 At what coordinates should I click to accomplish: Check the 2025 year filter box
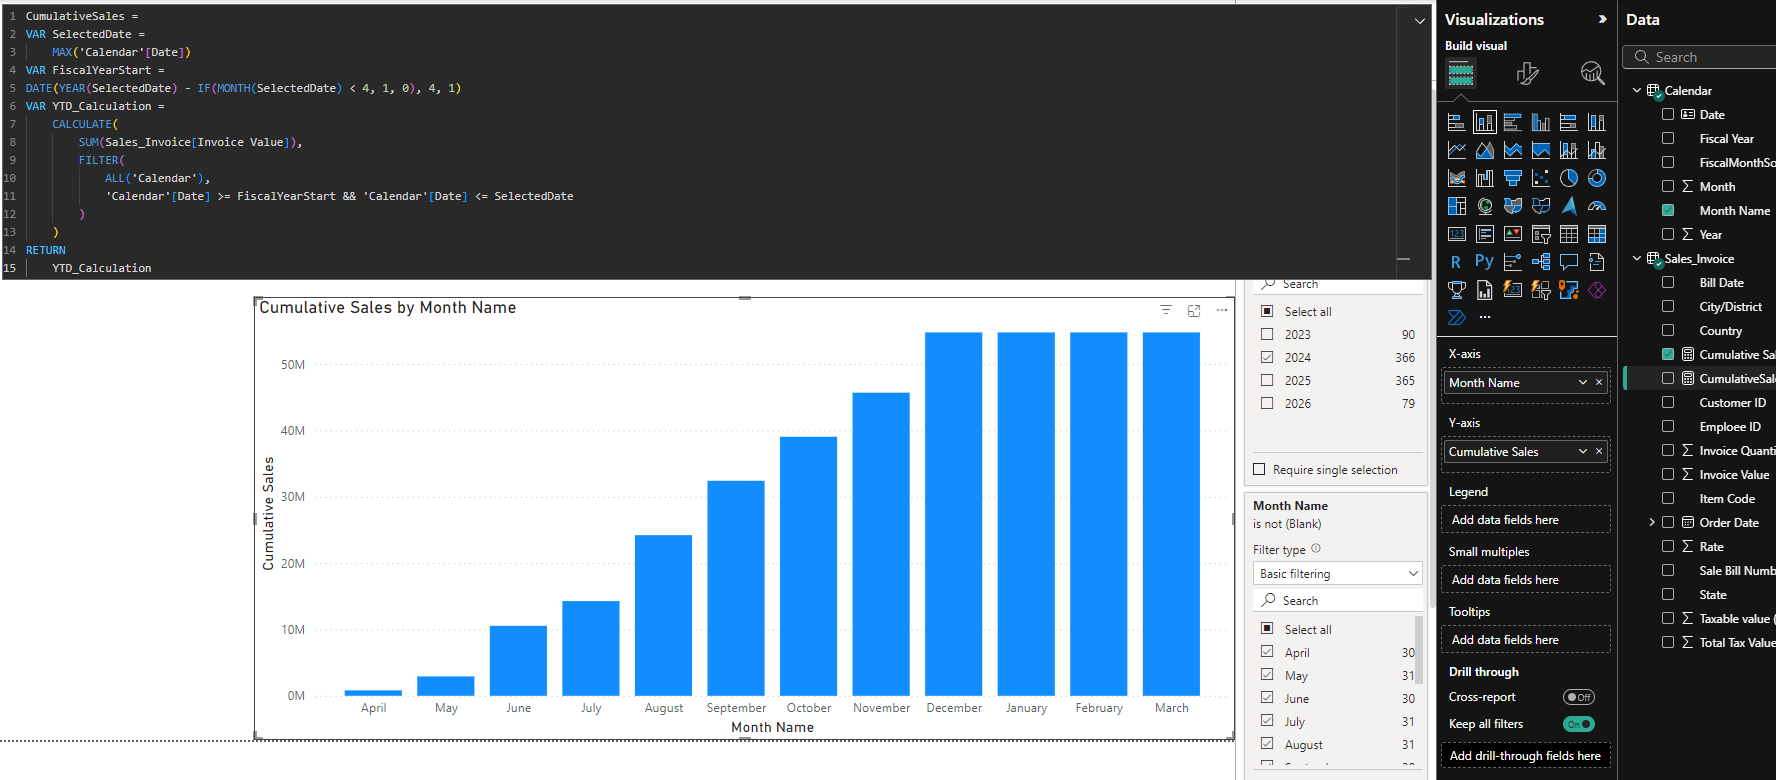pos(1267,380)
